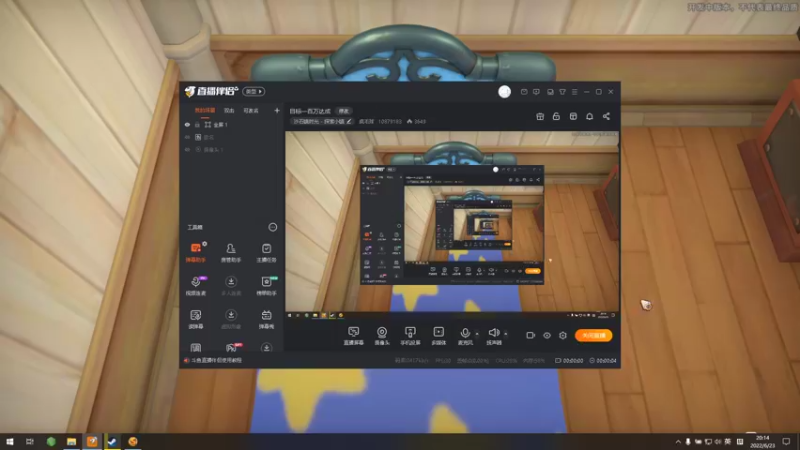Open the hamburger menu in the title bar
The width and height of the screenshot is (800, 450).
574,92
